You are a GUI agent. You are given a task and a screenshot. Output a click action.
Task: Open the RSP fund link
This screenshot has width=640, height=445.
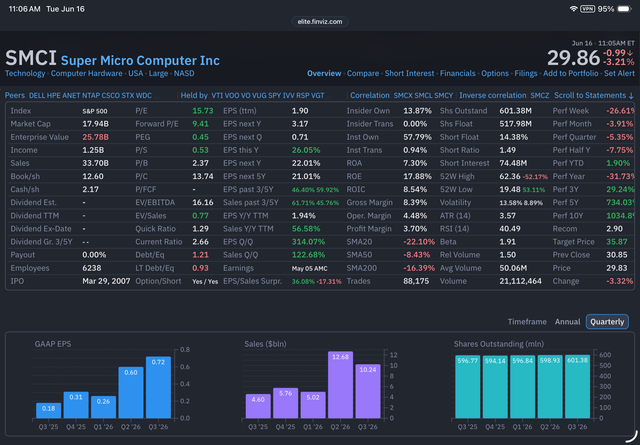[x=302, y=96]
